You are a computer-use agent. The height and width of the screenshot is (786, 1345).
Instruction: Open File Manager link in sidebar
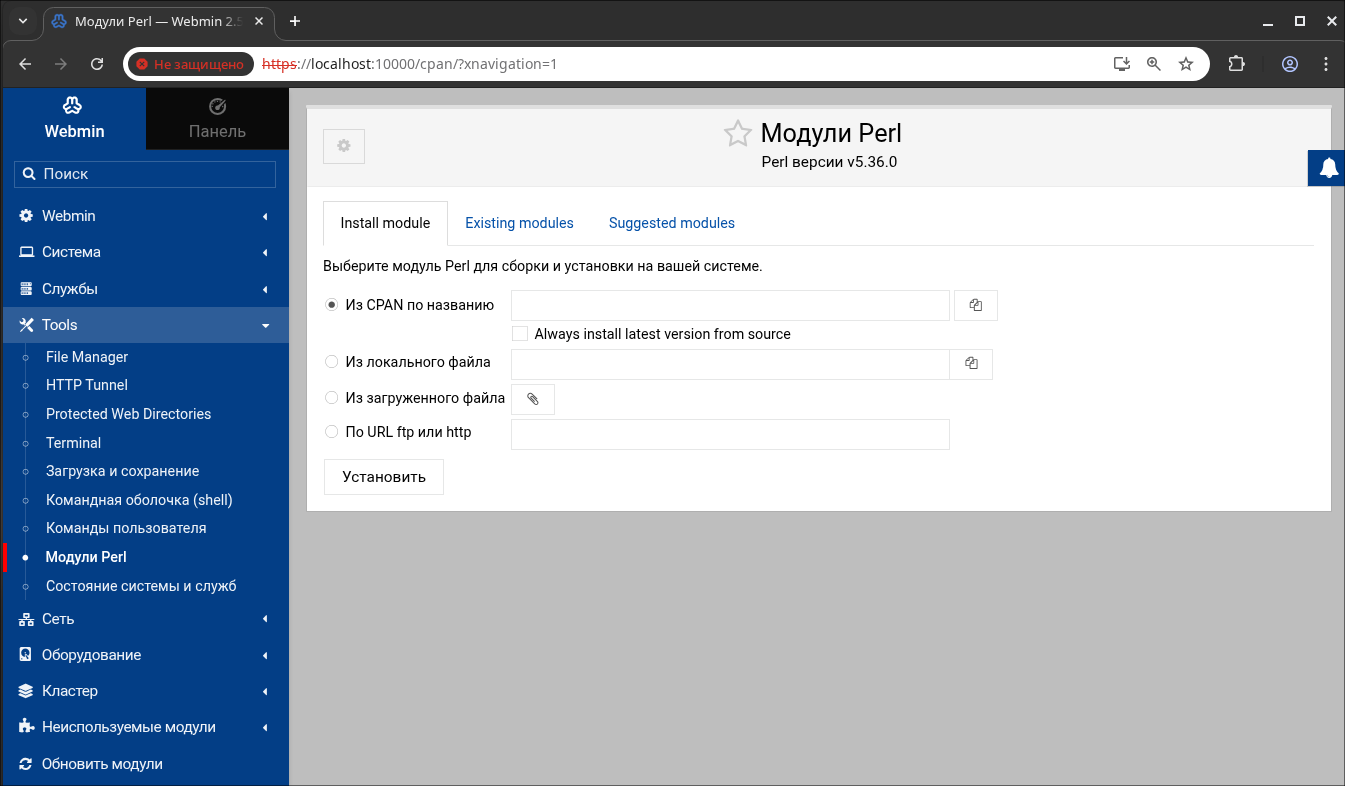87,357
